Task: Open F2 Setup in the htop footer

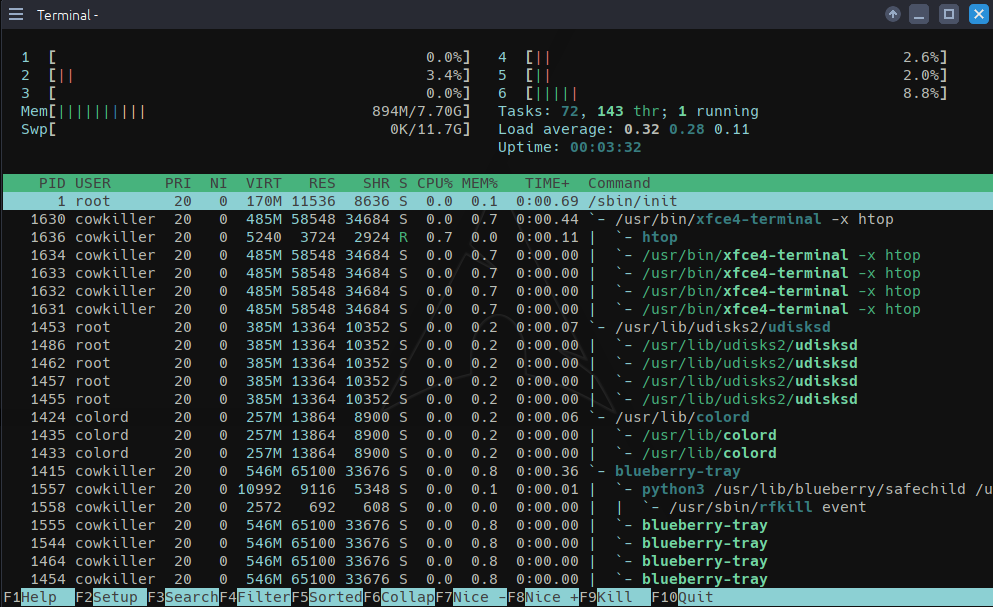Action: point(110,597)
